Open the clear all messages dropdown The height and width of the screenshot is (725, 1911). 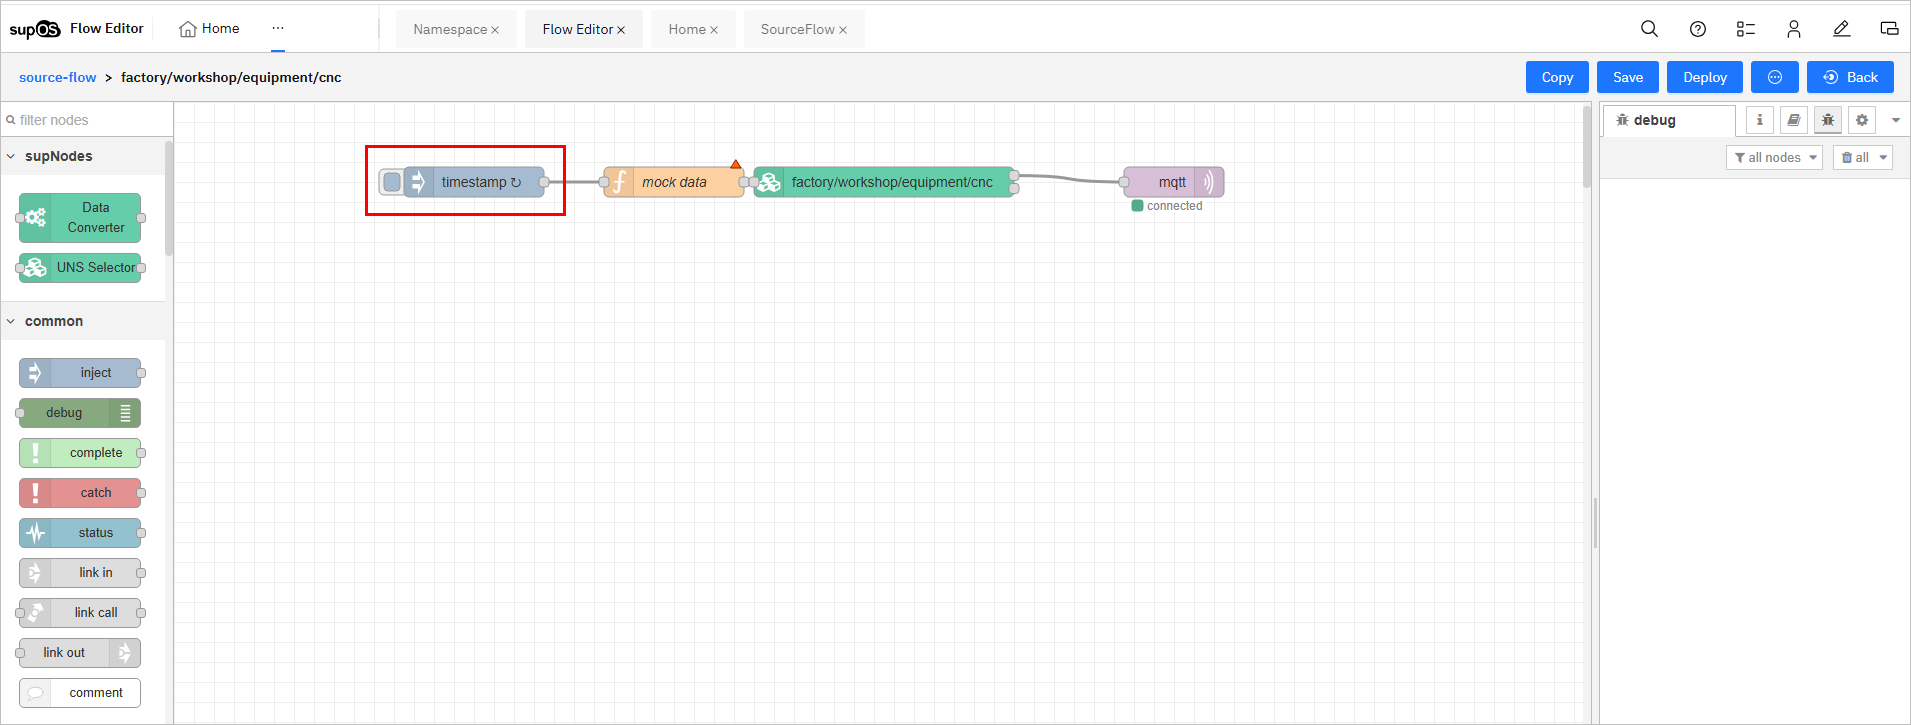1863,157
